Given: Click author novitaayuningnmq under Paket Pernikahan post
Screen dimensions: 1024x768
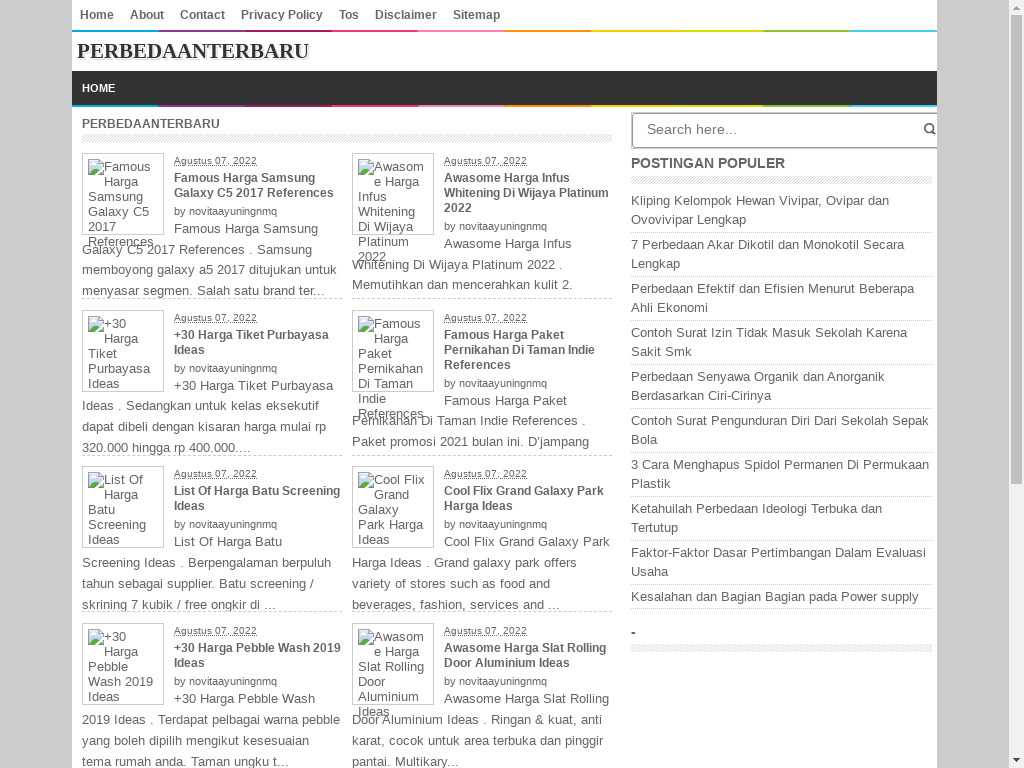Looking at the screenshot, I should (x=503, y=383).
